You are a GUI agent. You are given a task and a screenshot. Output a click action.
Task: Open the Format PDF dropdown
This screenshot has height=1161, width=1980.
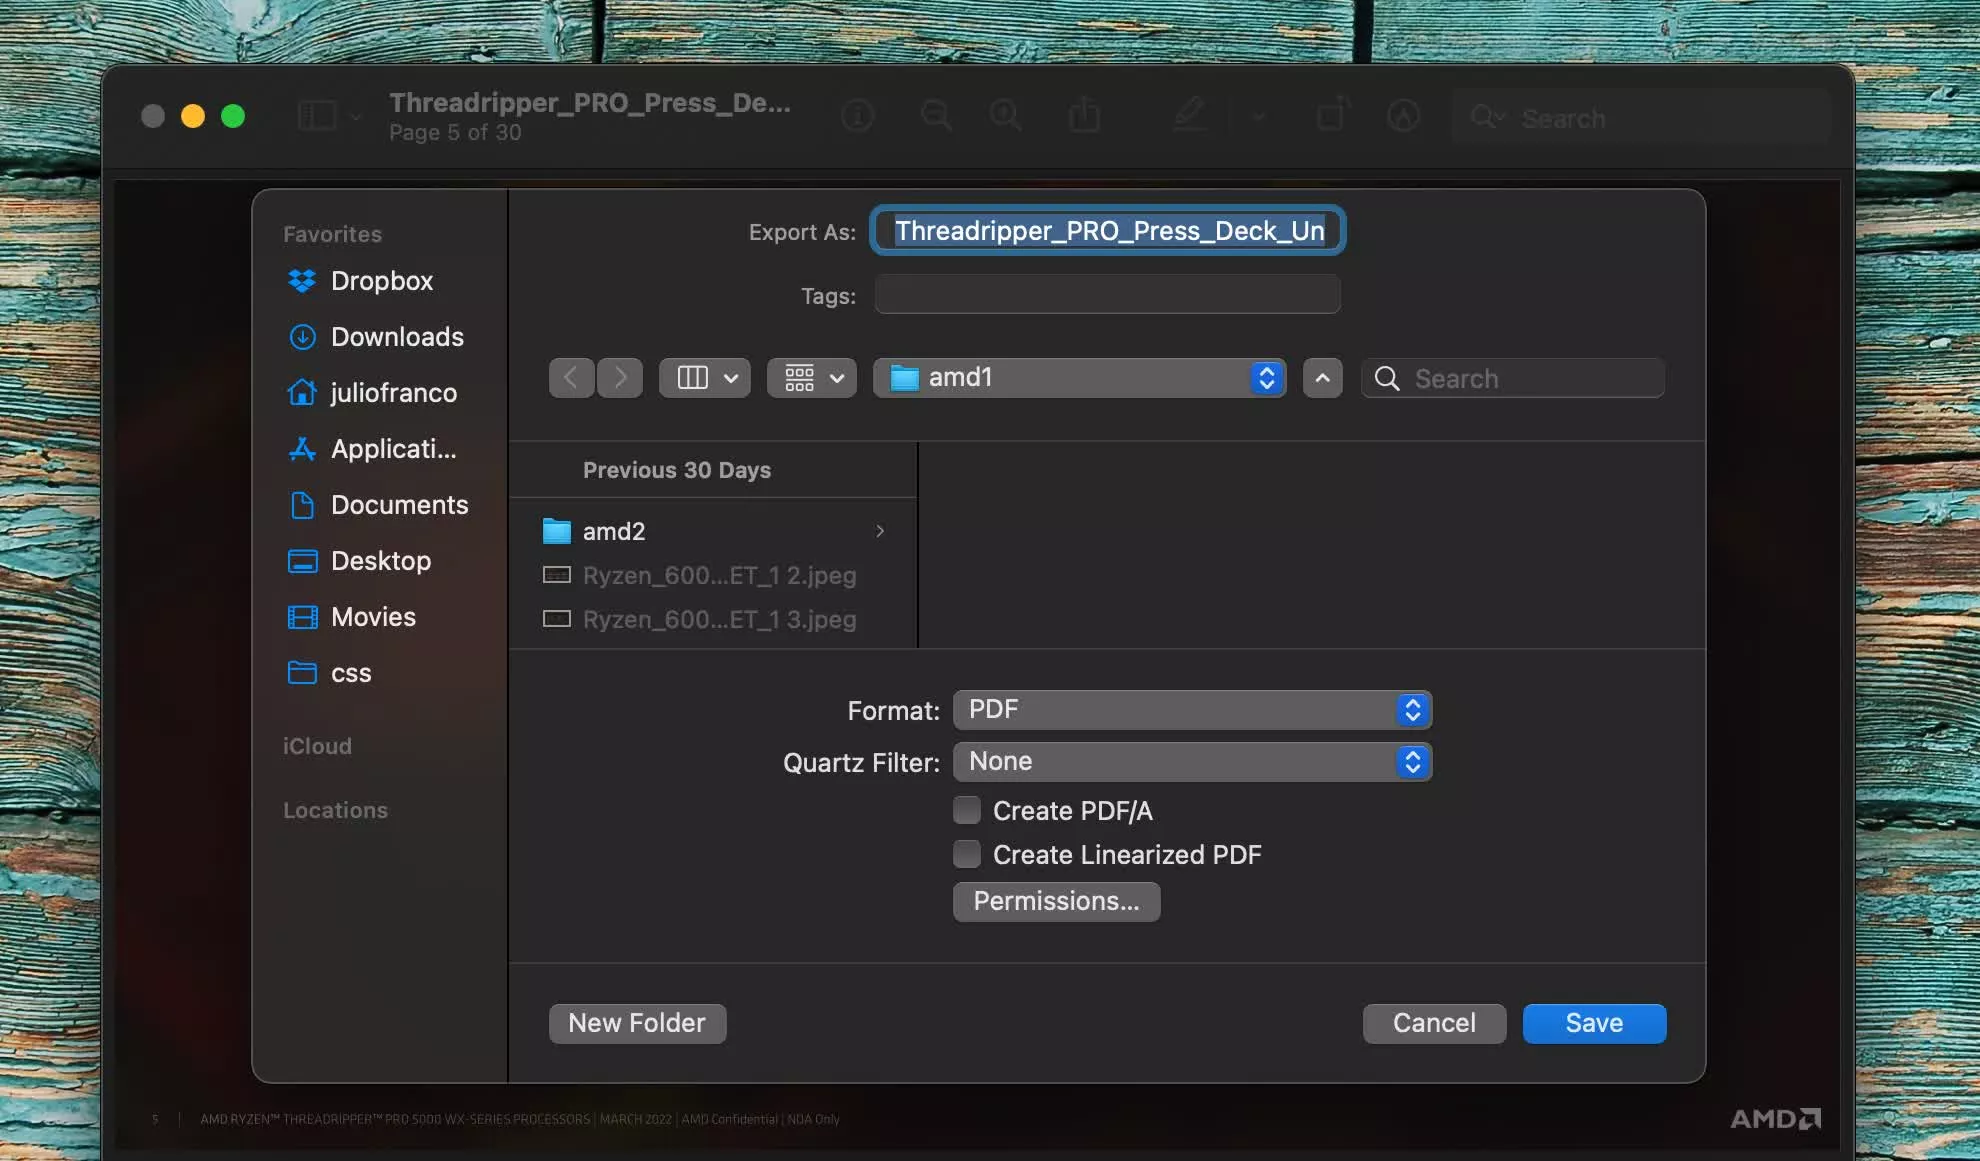[1191, 710]
